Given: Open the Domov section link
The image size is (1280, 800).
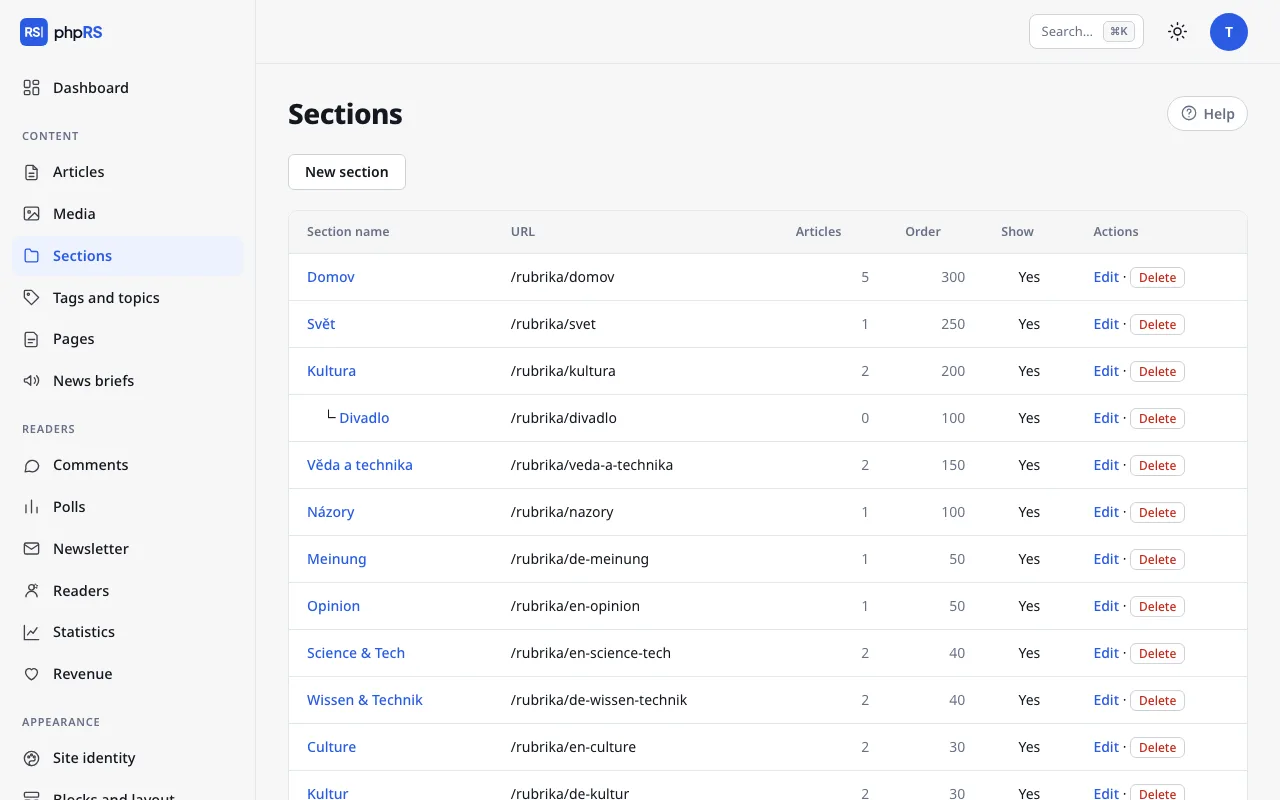Looking at the screenshot, I should coord(331,277).
